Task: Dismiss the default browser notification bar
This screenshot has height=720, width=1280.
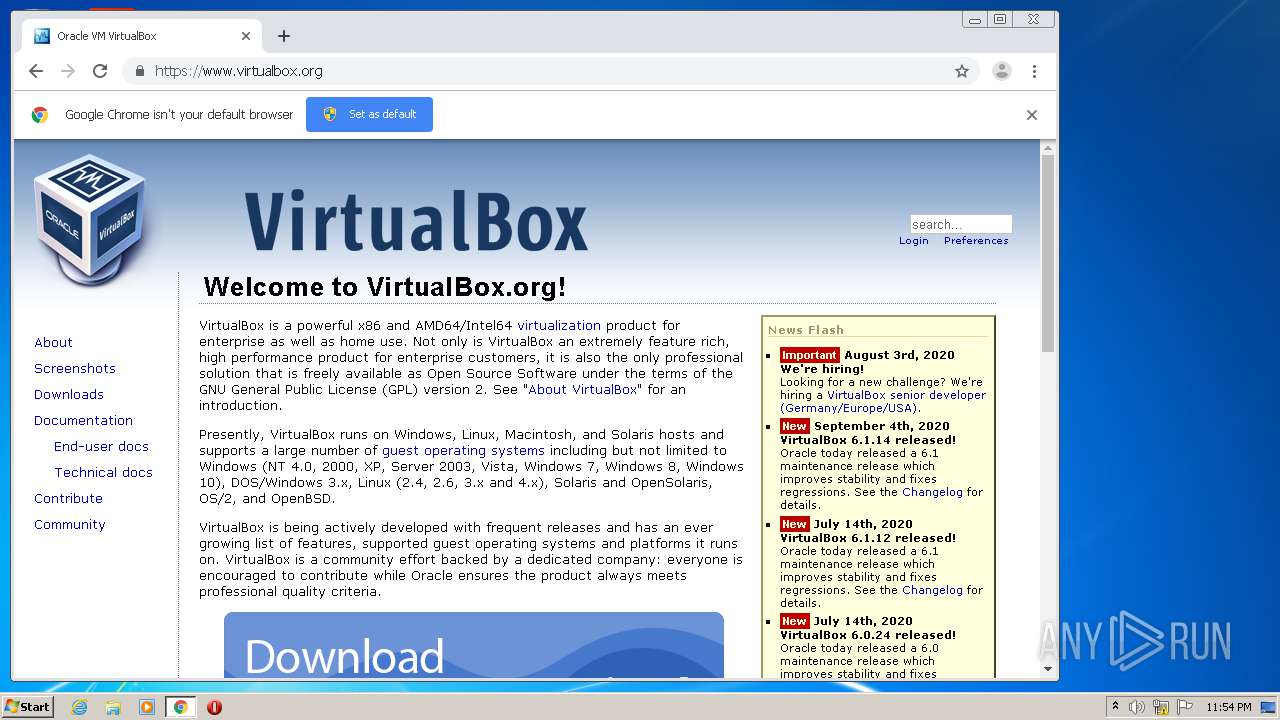Action: click(1032, 115)
